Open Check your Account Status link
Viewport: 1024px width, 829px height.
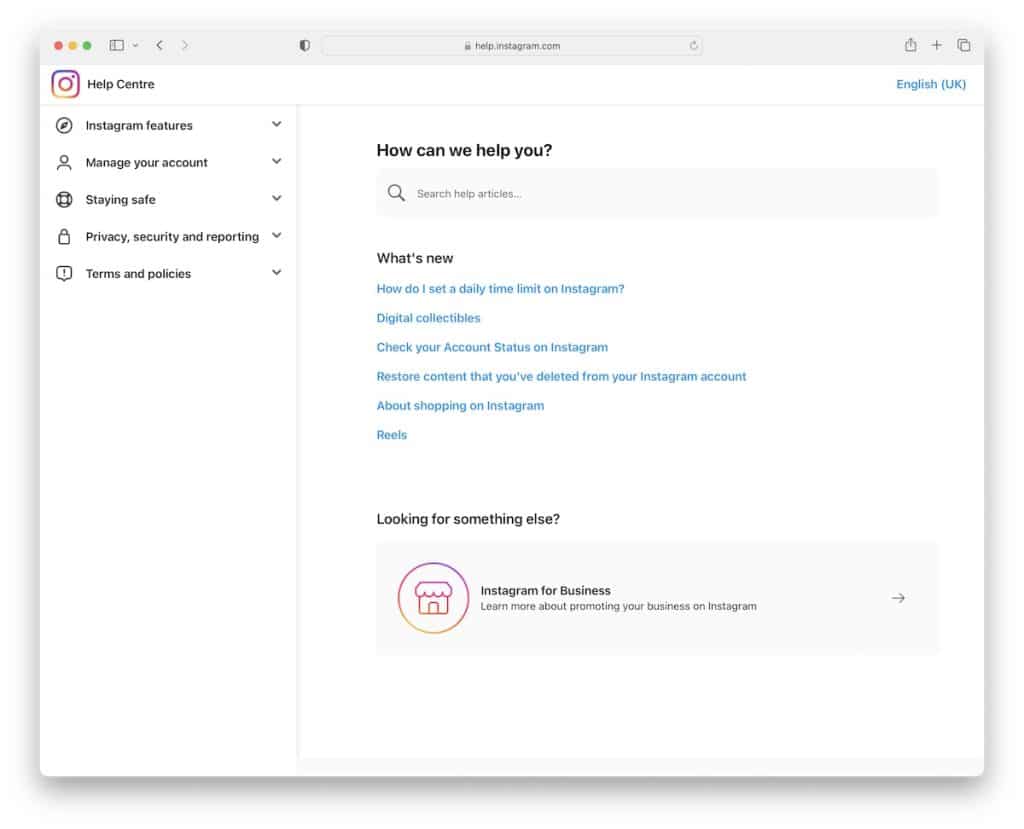click(x=492, y=347)
